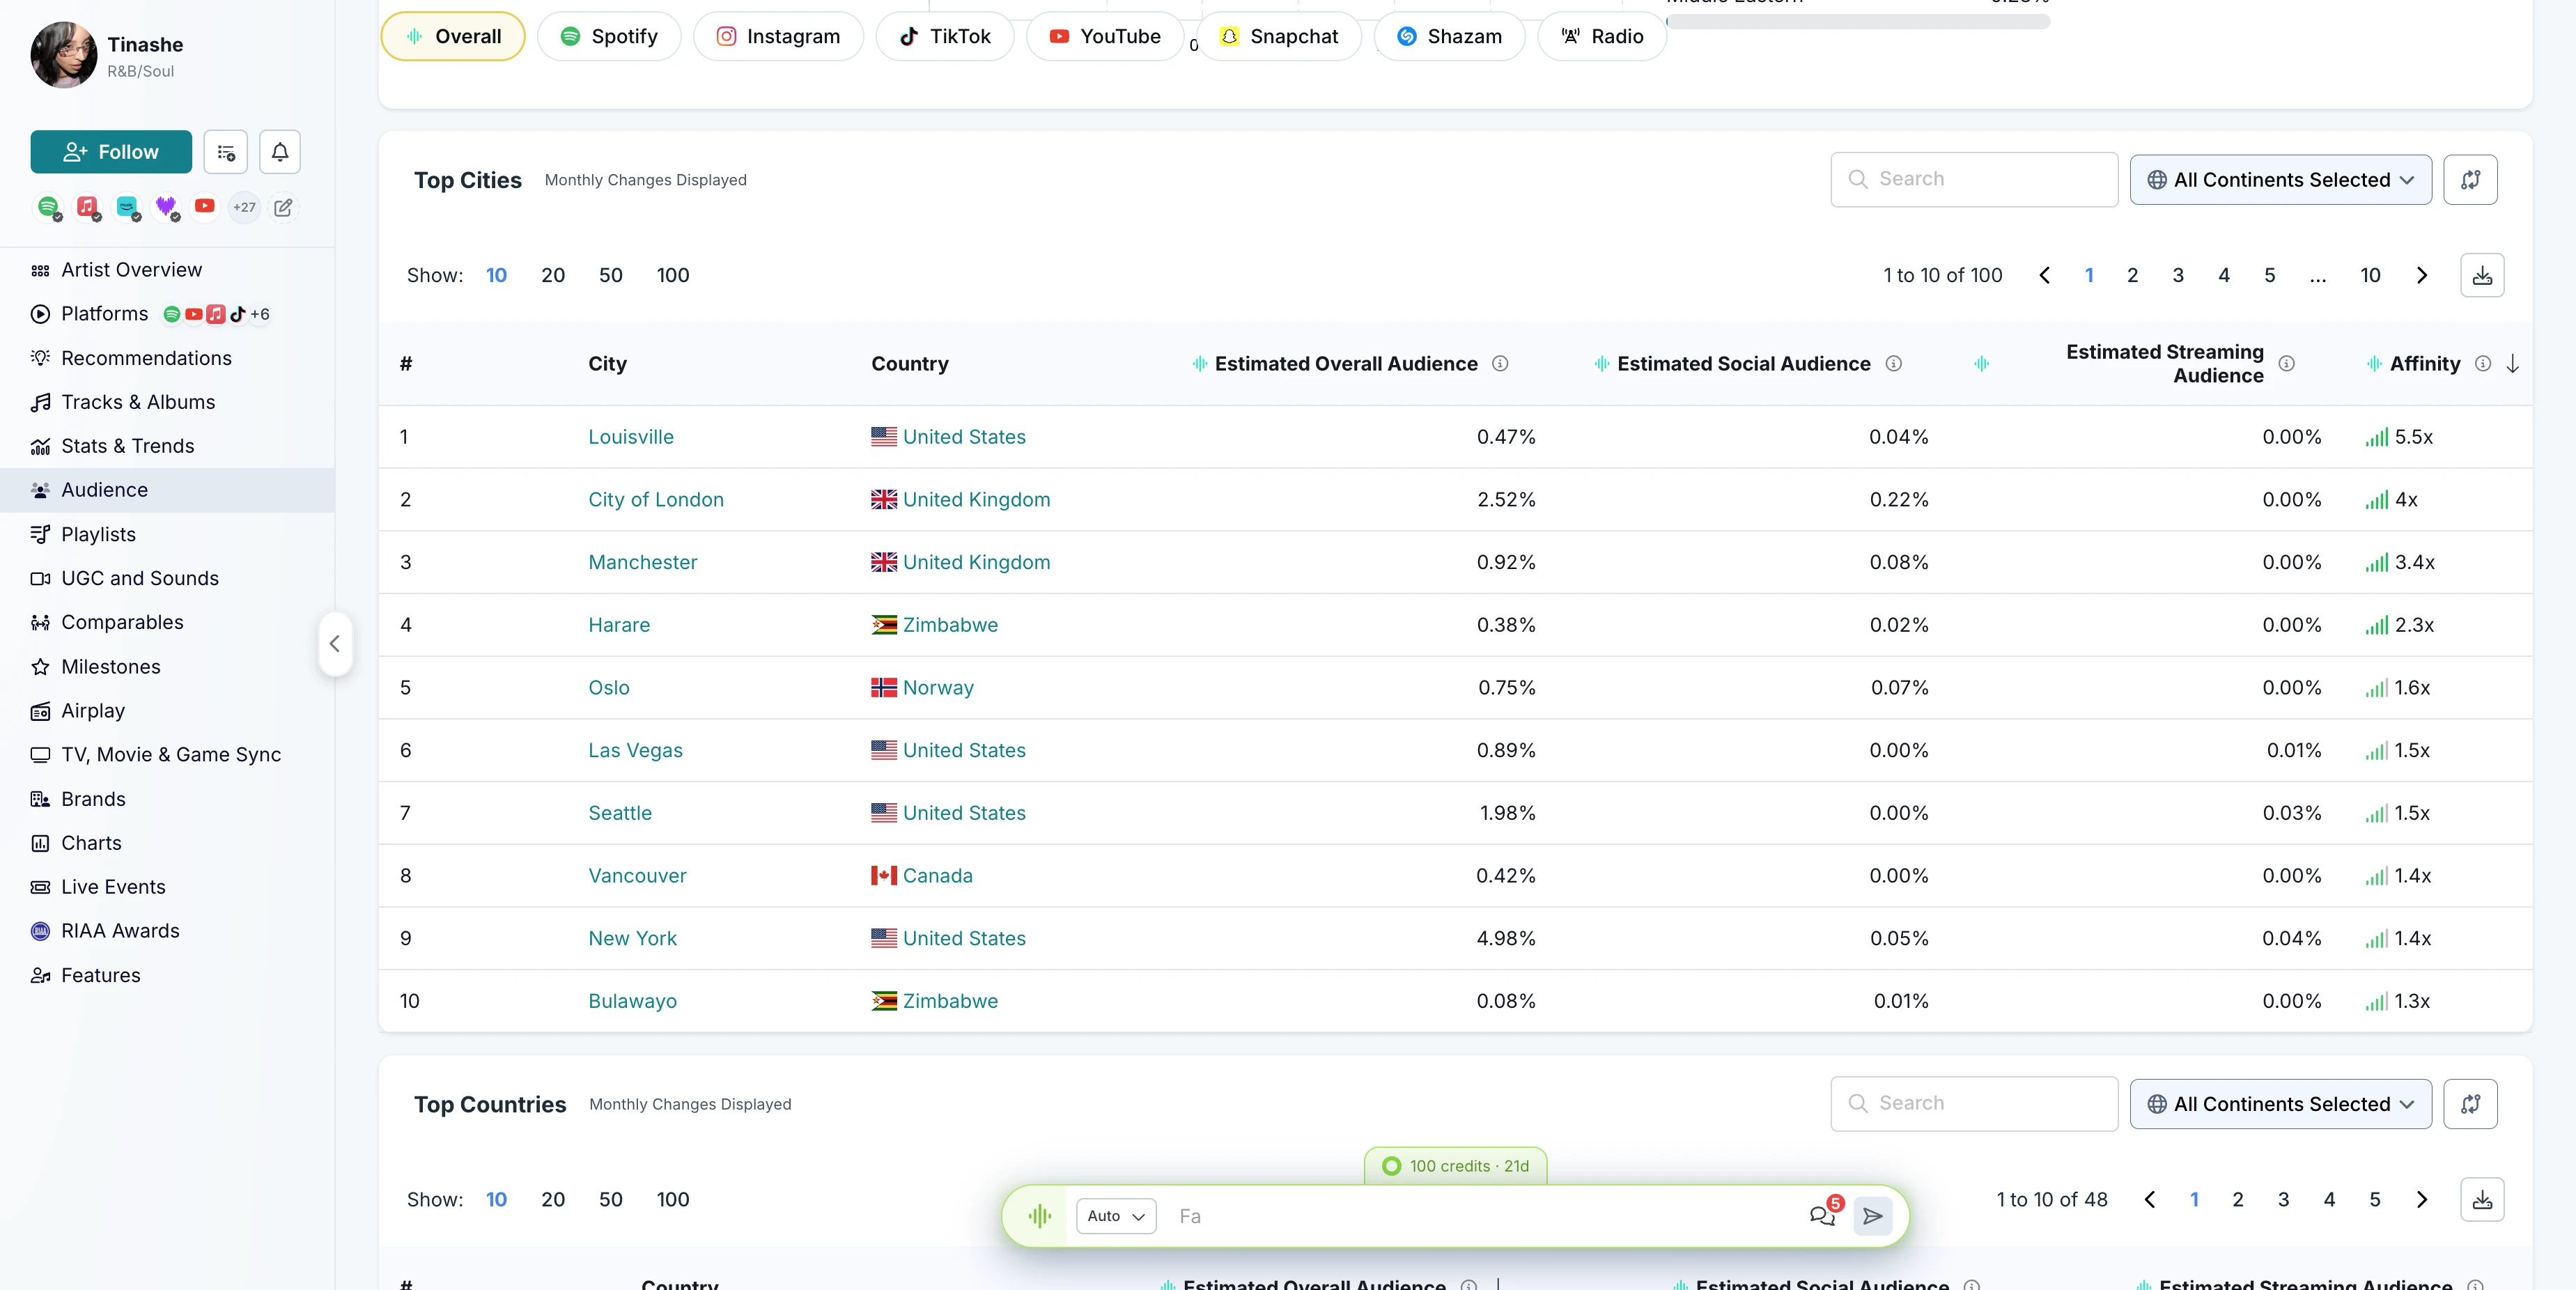Screen dimensions: 2576x1290
Task: Select the Overall platform filter
Action: (453, 36)
